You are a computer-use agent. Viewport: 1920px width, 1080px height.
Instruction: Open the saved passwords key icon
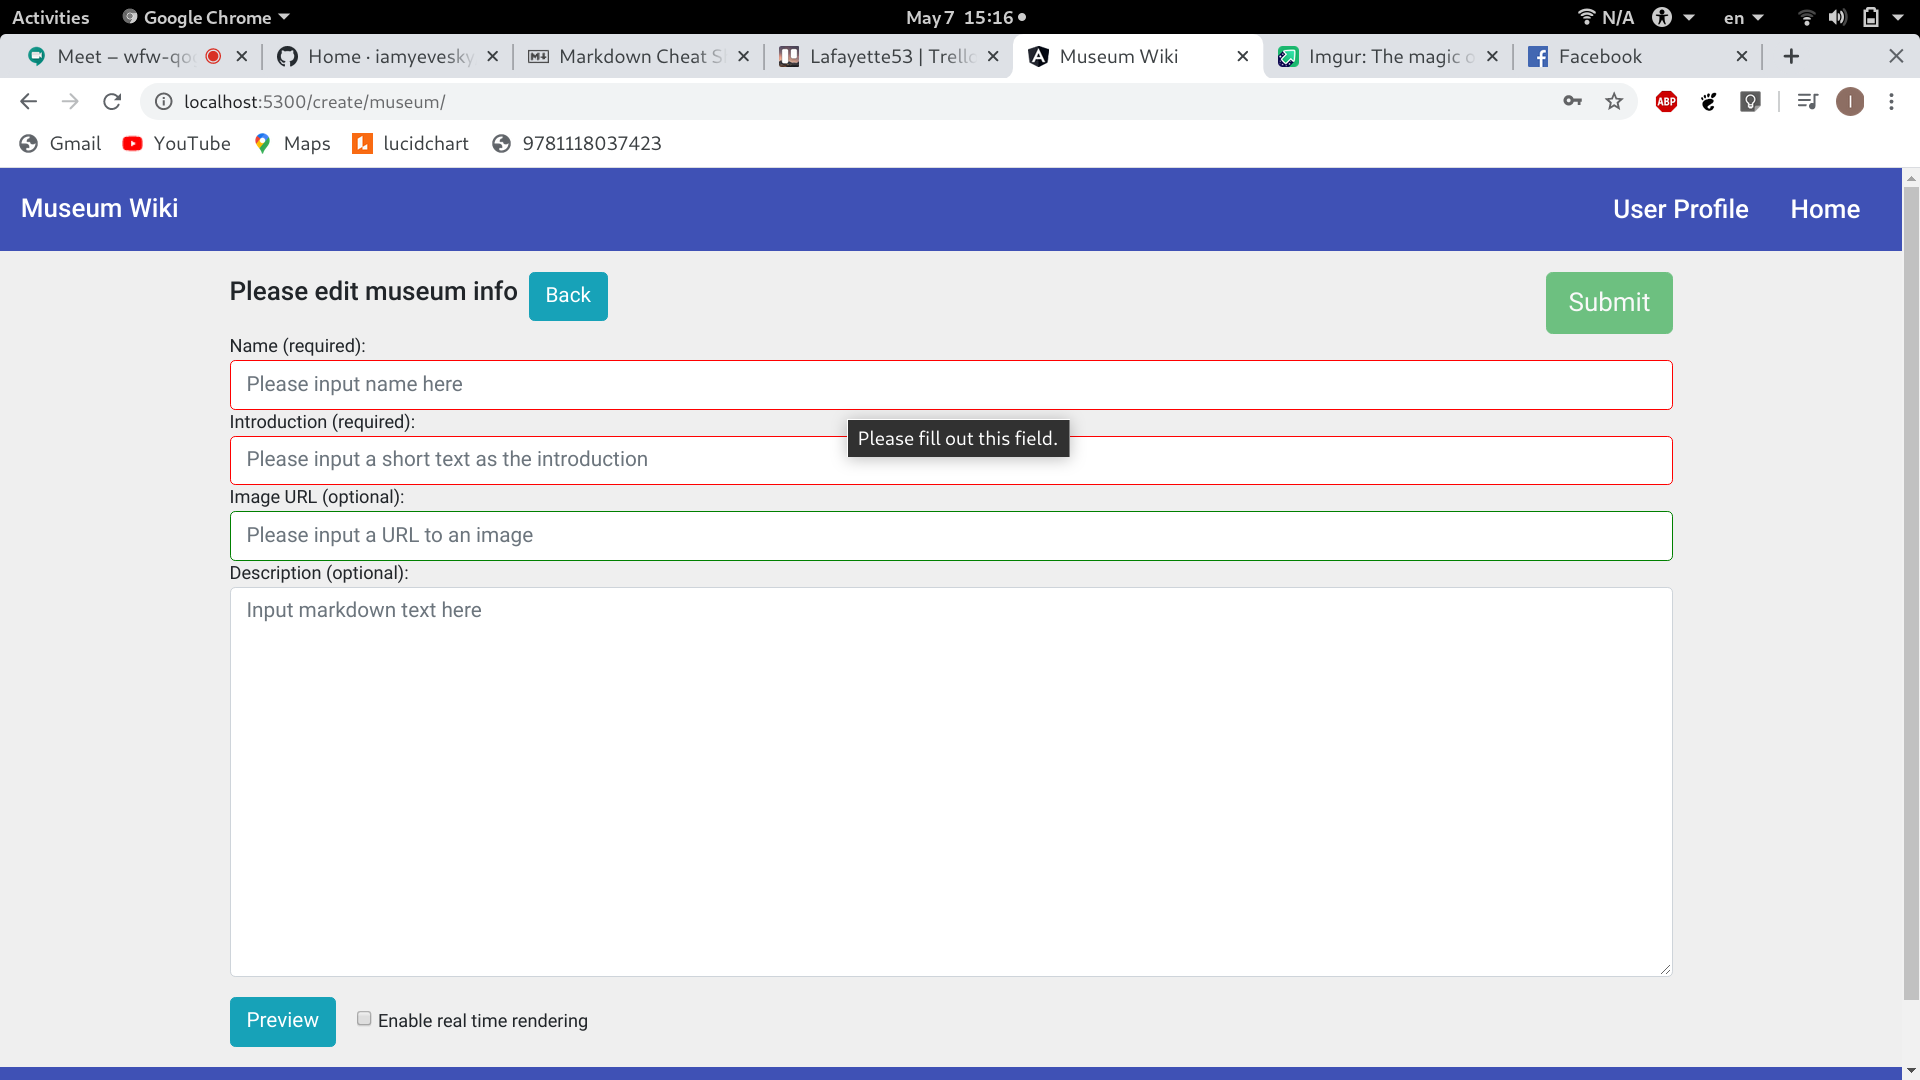[1572, 101]
